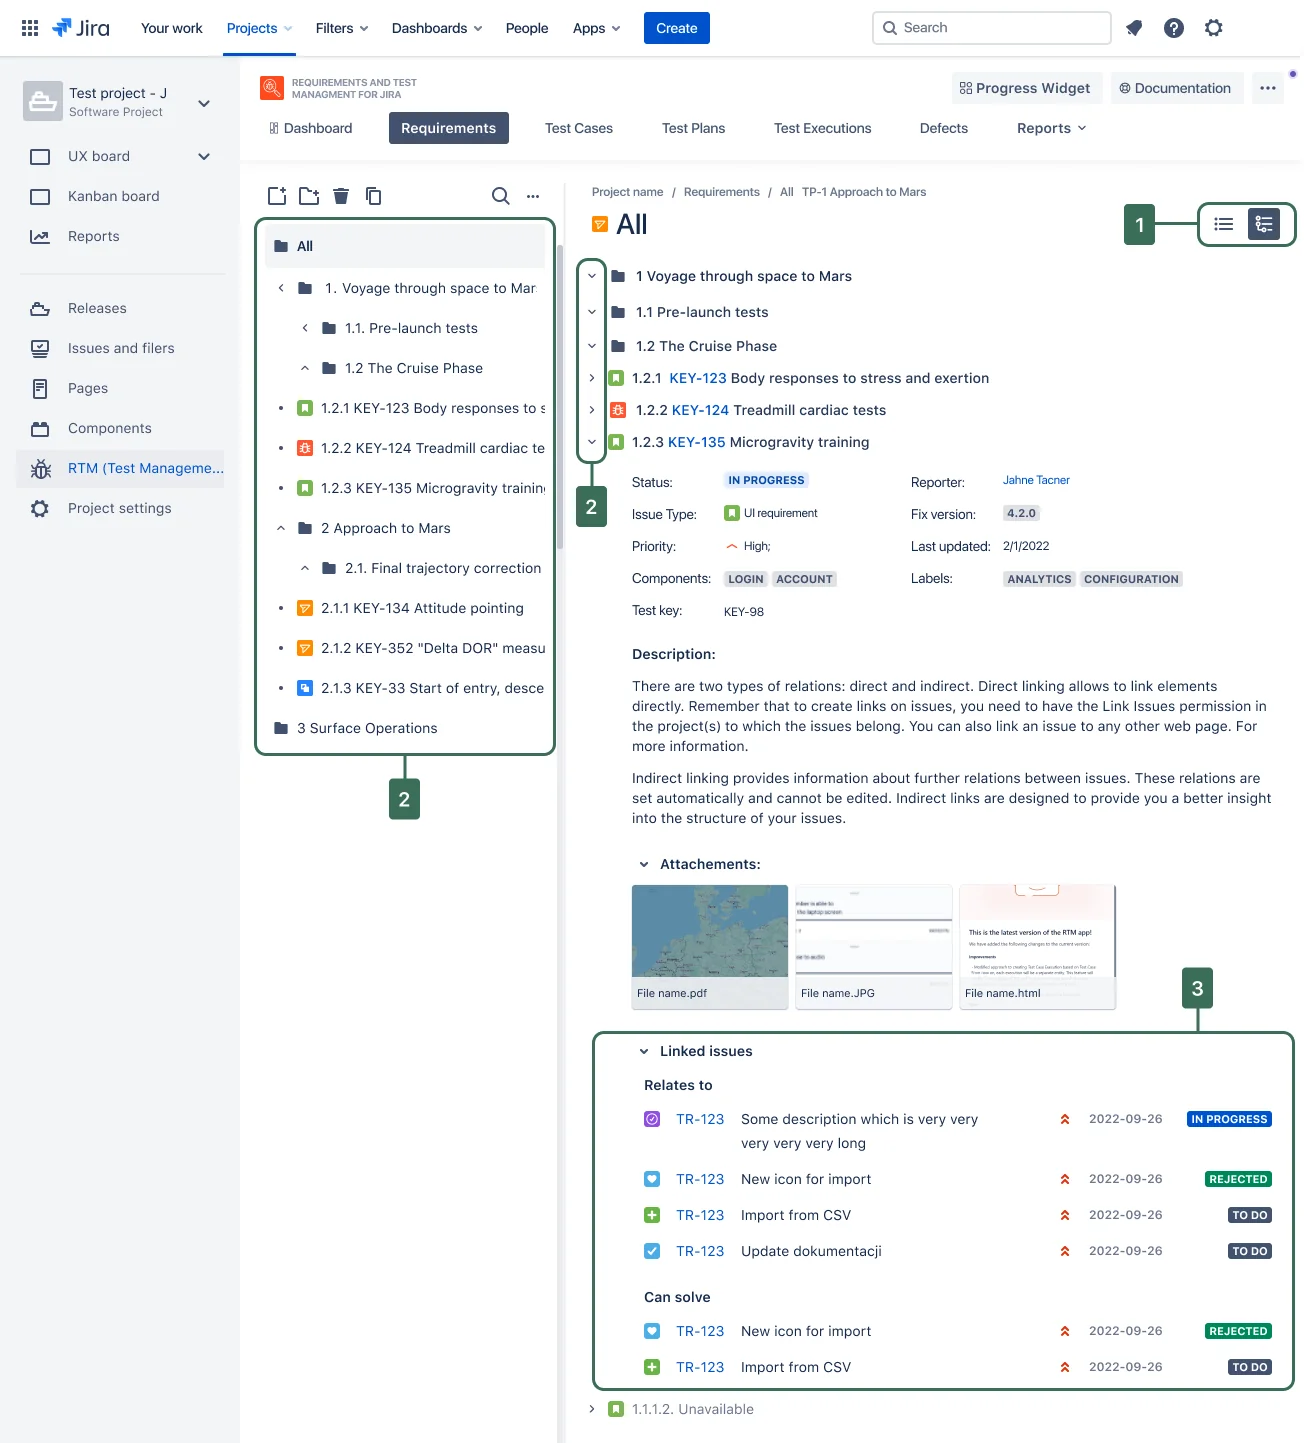This screenshot has height=1443, width=1304.
Task: Switch to simple list view
Action: tap(1224, 224)
